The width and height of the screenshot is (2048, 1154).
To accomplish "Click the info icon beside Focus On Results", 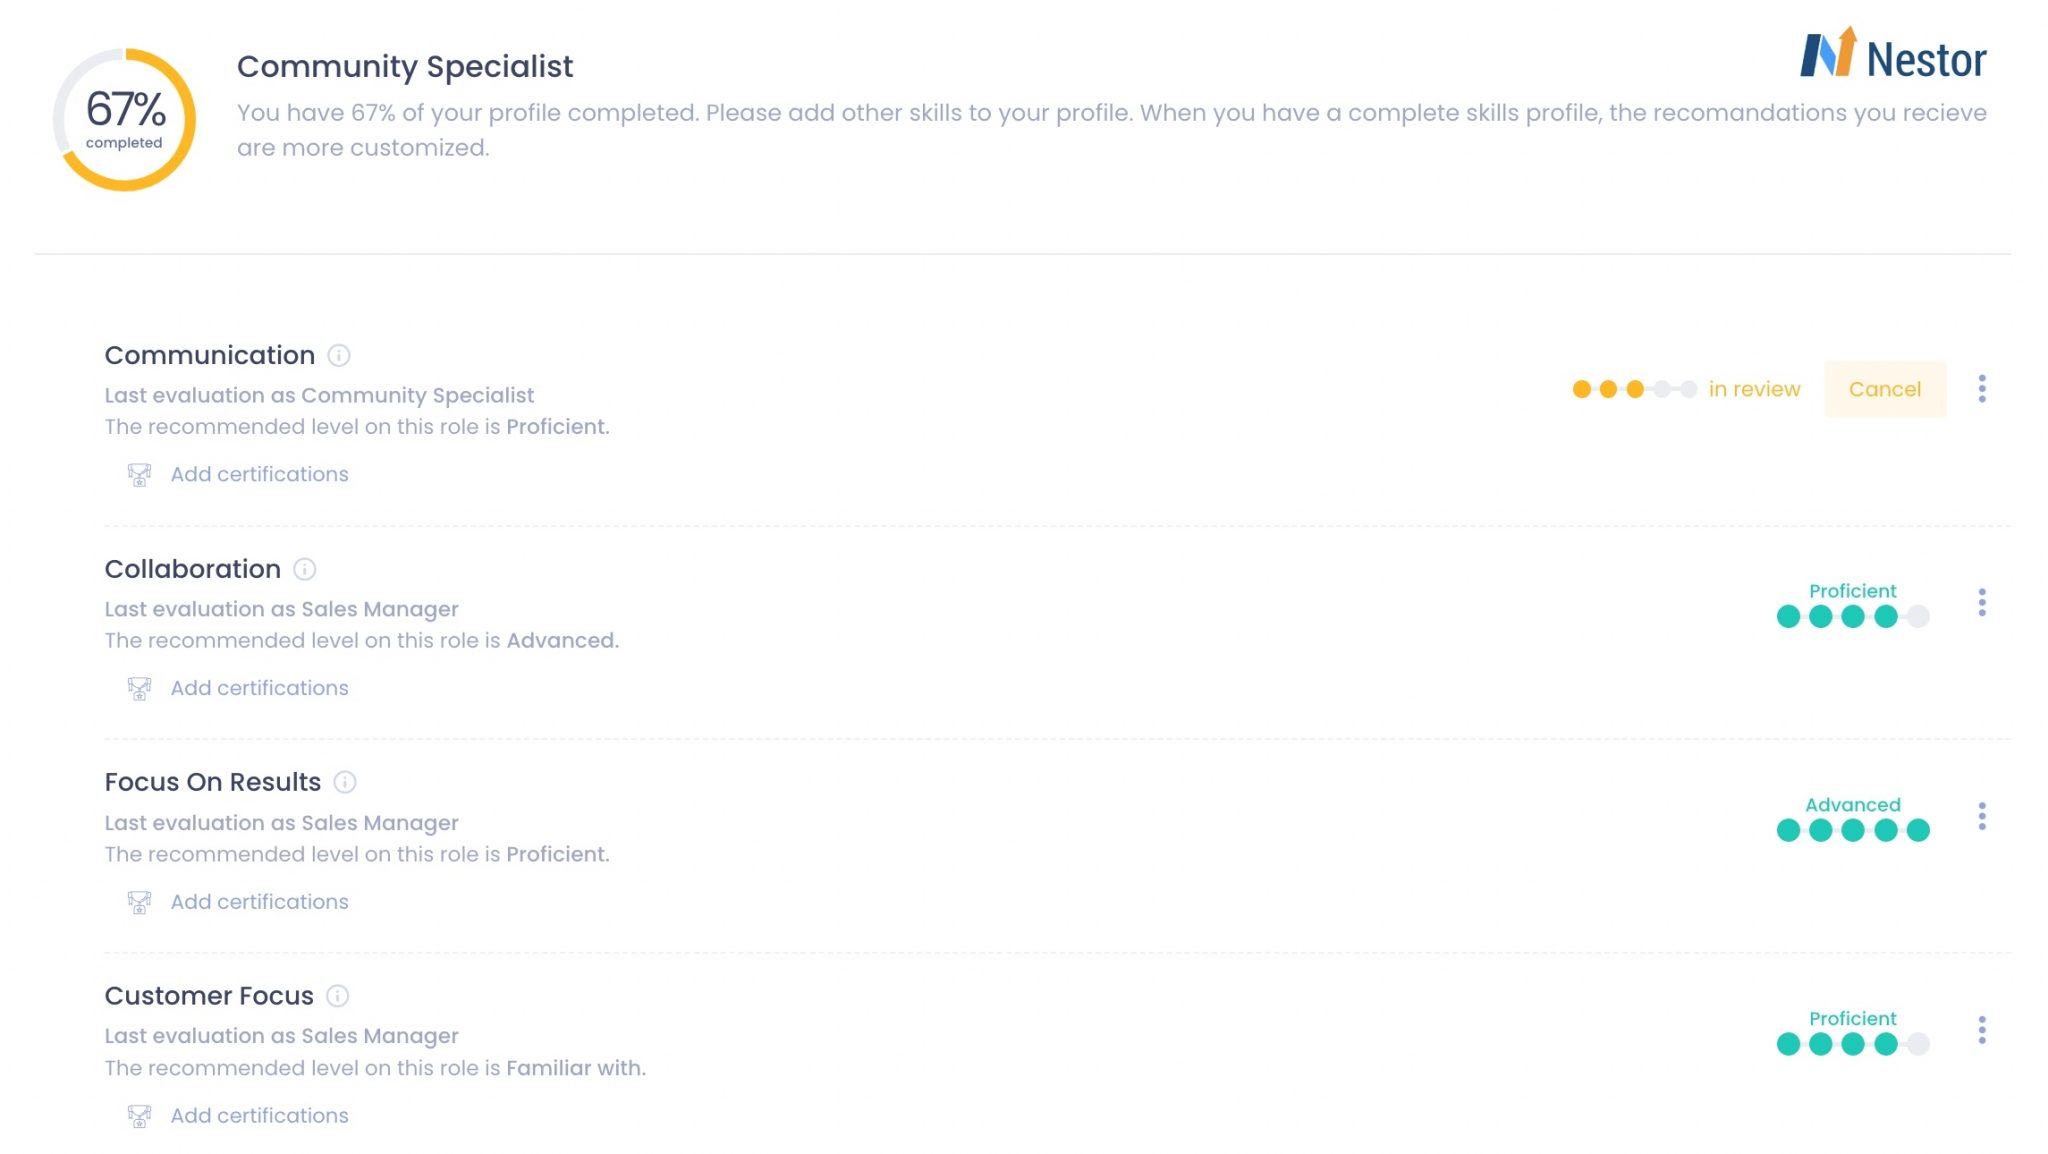I will (345, 783).
